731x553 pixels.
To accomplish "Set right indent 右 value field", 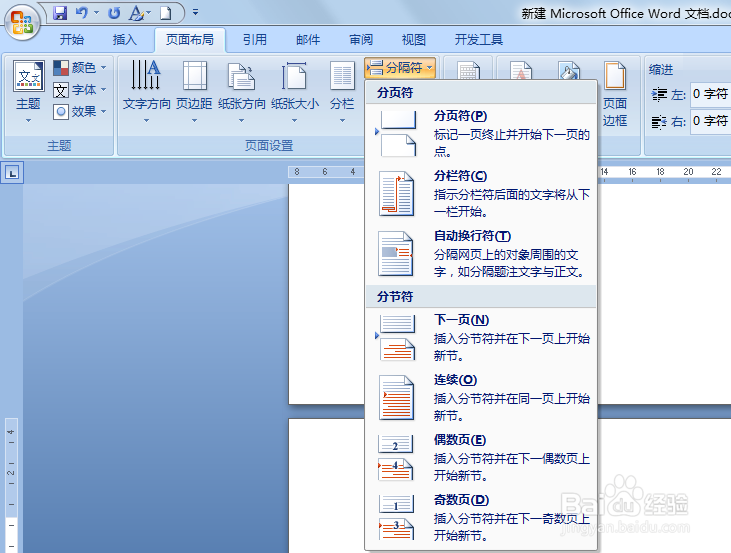I will [x=710, y=121].
